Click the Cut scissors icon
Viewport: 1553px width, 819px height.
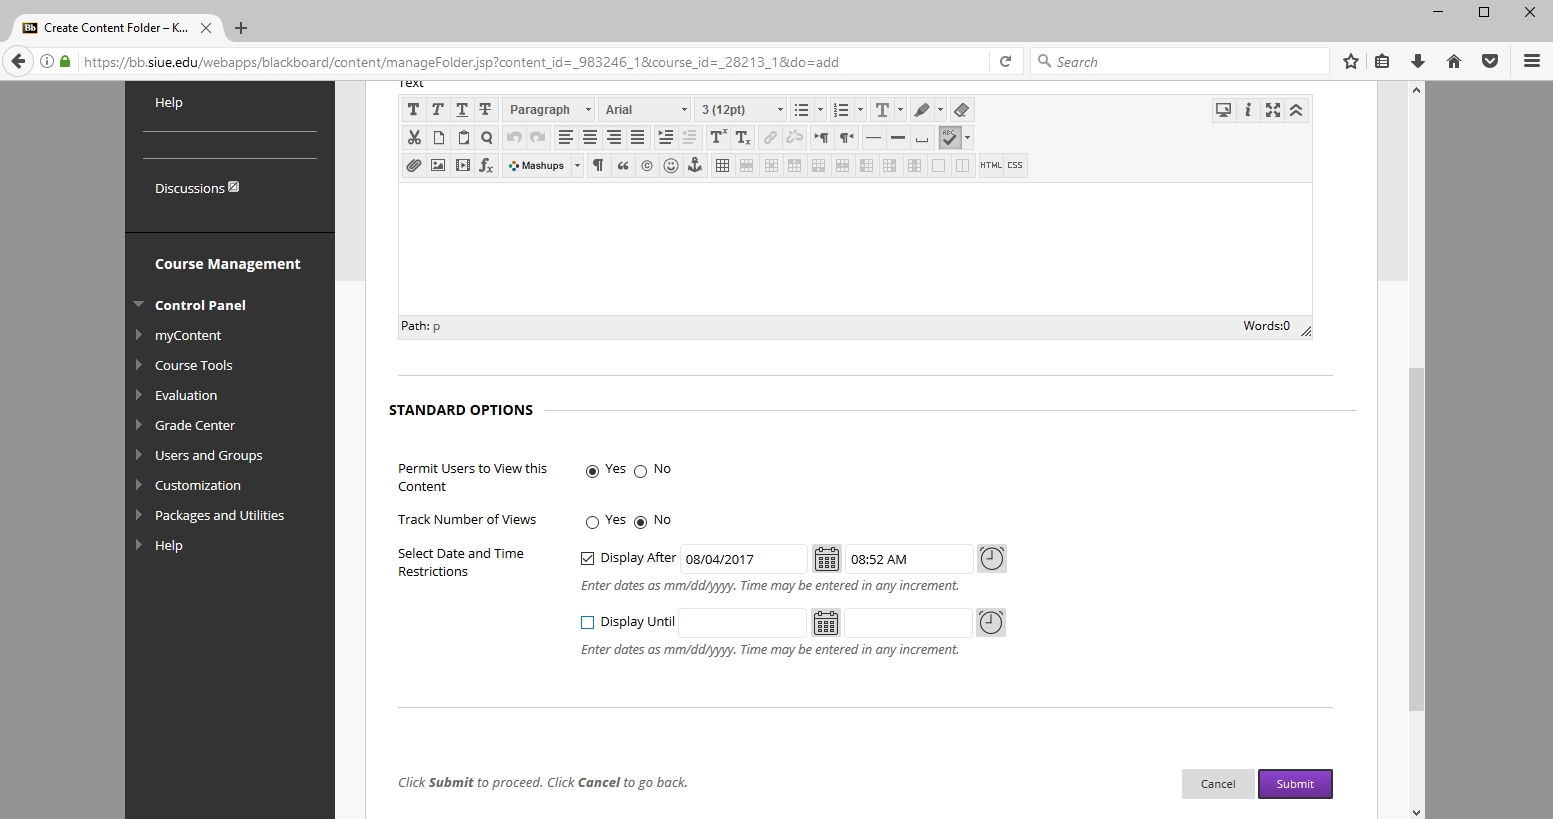[x=414, y=138]
